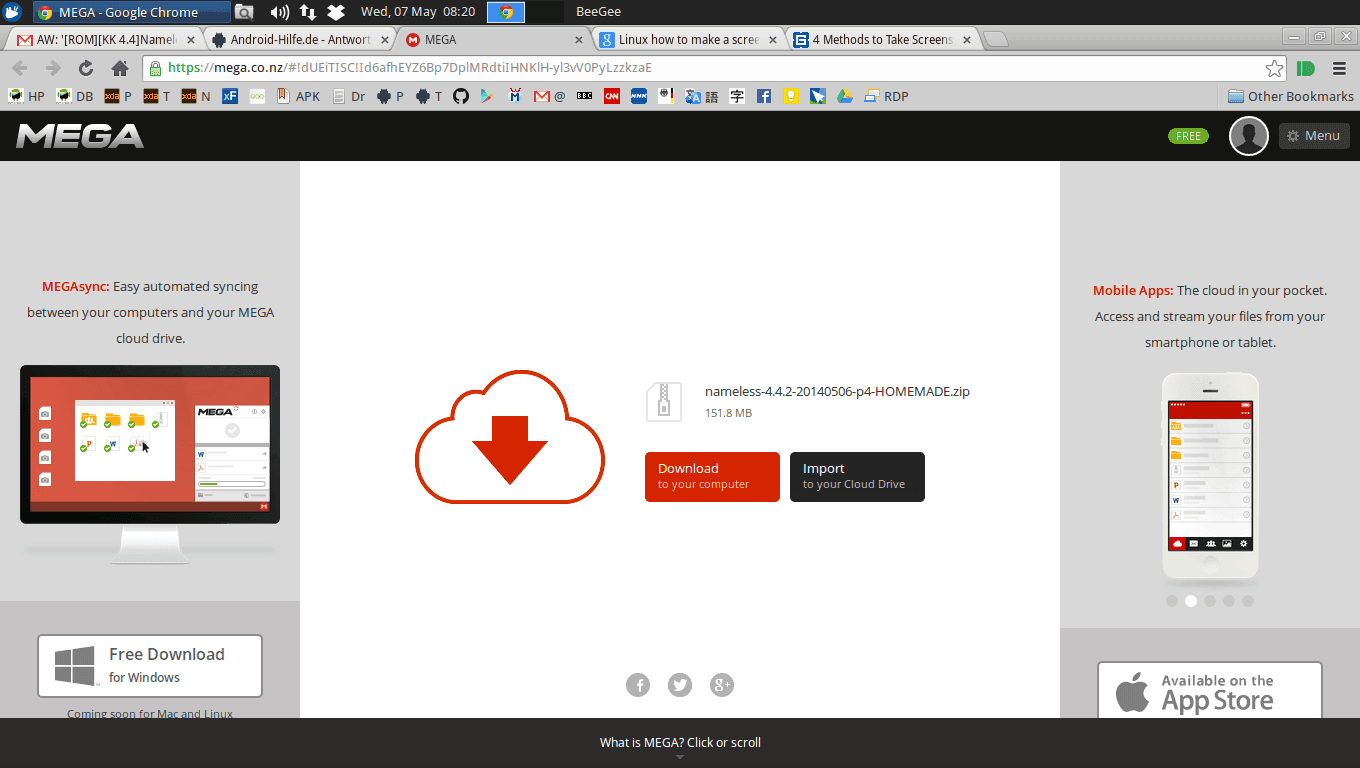The image size is (1360, 768).
Task: Click the MEGAsync monitor illustration
Action: pyautogui.click(x=150, y=464)
